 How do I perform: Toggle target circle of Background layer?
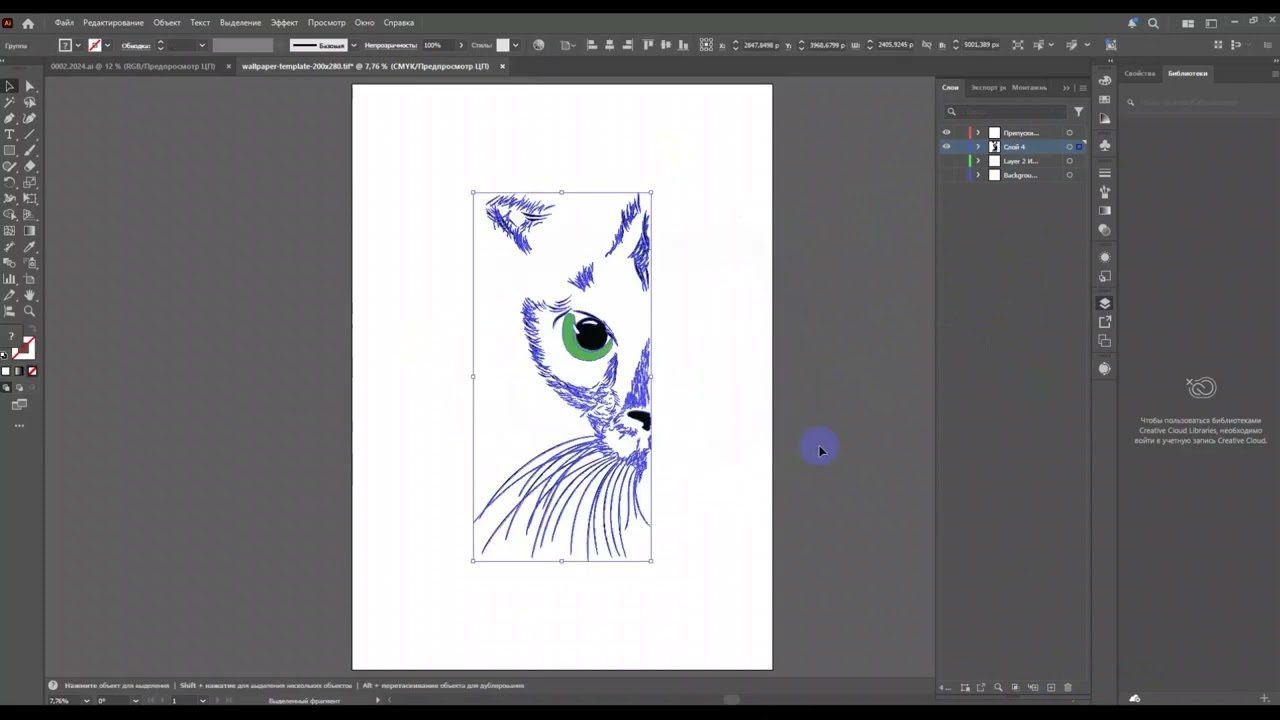coord(1069,175)
